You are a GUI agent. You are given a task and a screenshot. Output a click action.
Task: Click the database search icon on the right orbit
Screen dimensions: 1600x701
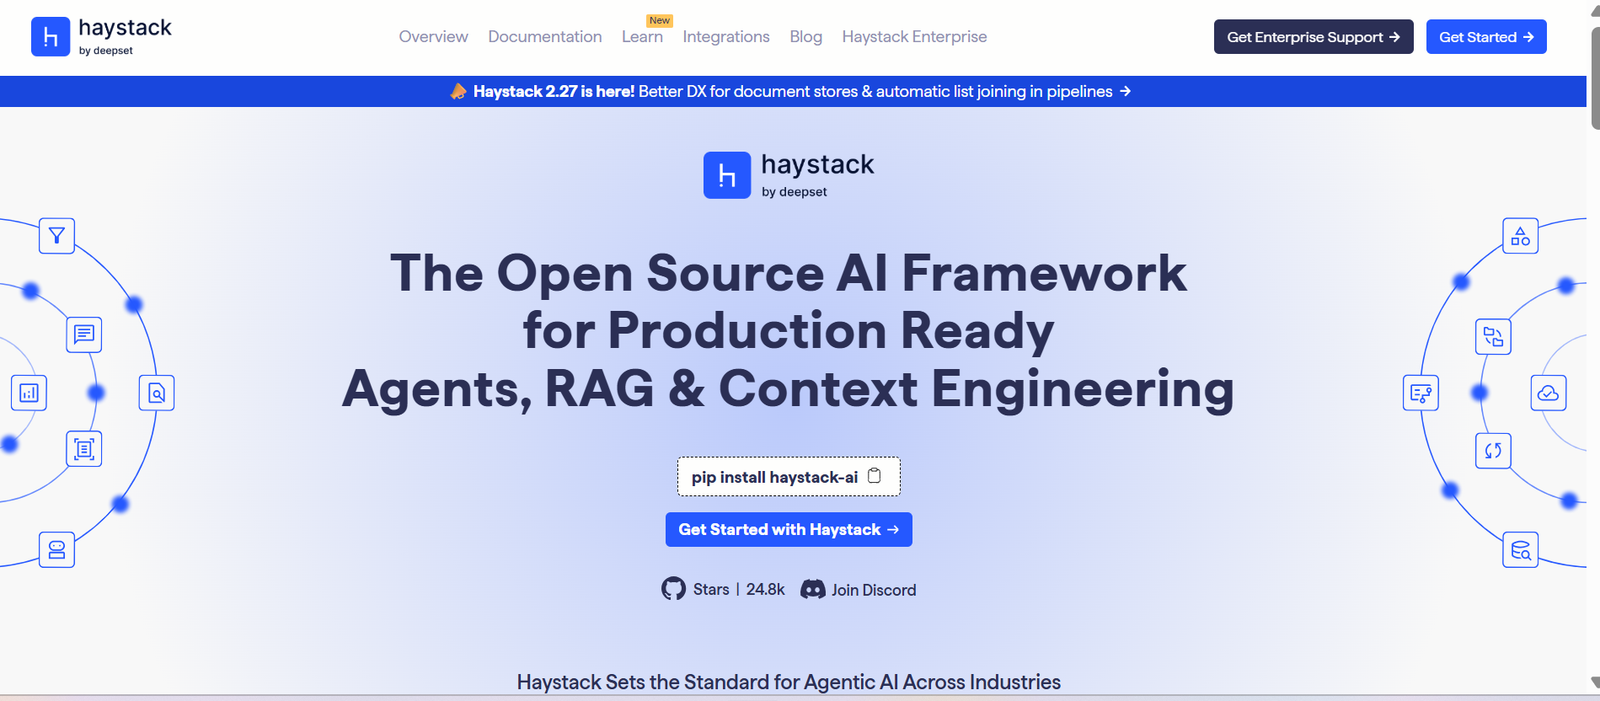1521,550
